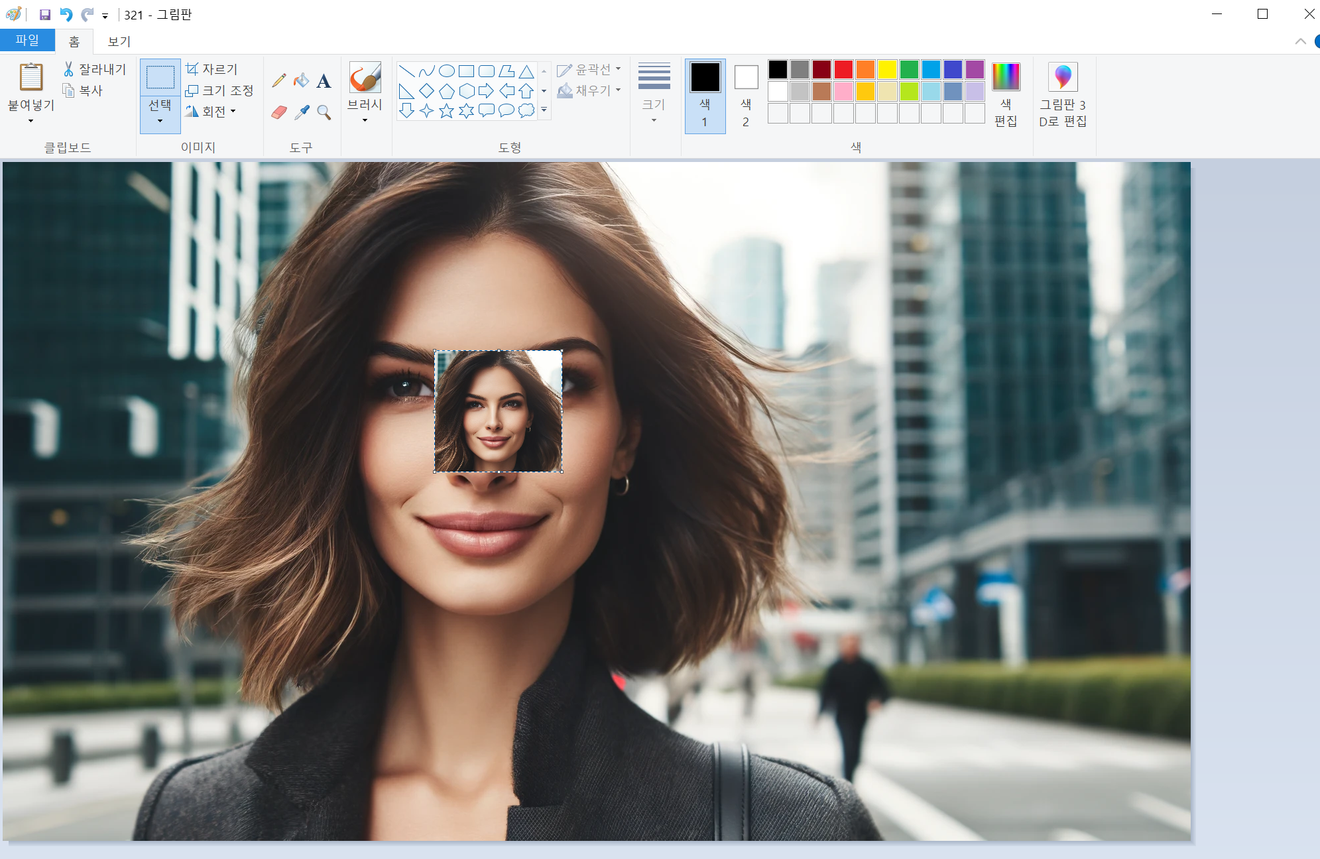Viewport: 1320px width, 859px height.
Task: Click the Undo arrow in title bar
Action: tap(66, 14)
